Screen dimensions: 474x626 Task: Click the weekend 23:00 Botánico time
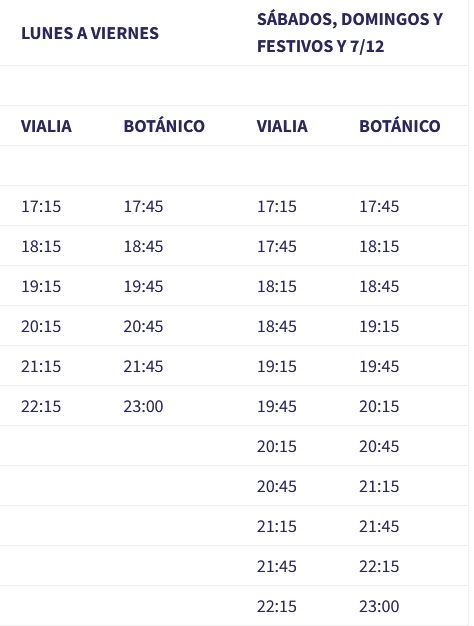(379, 606)
